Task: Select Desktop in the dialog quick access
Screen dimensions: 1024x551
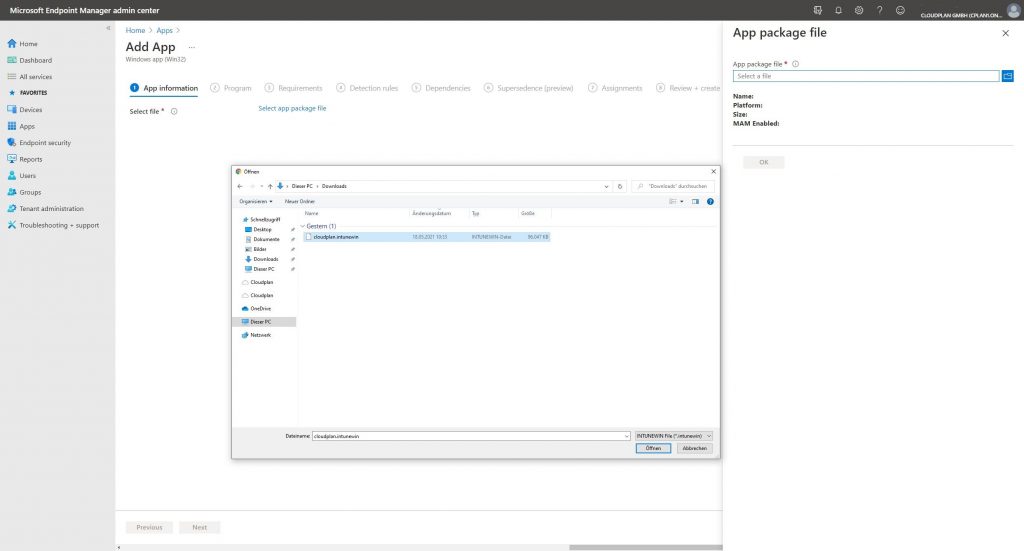Action: (x=263, y=230)
